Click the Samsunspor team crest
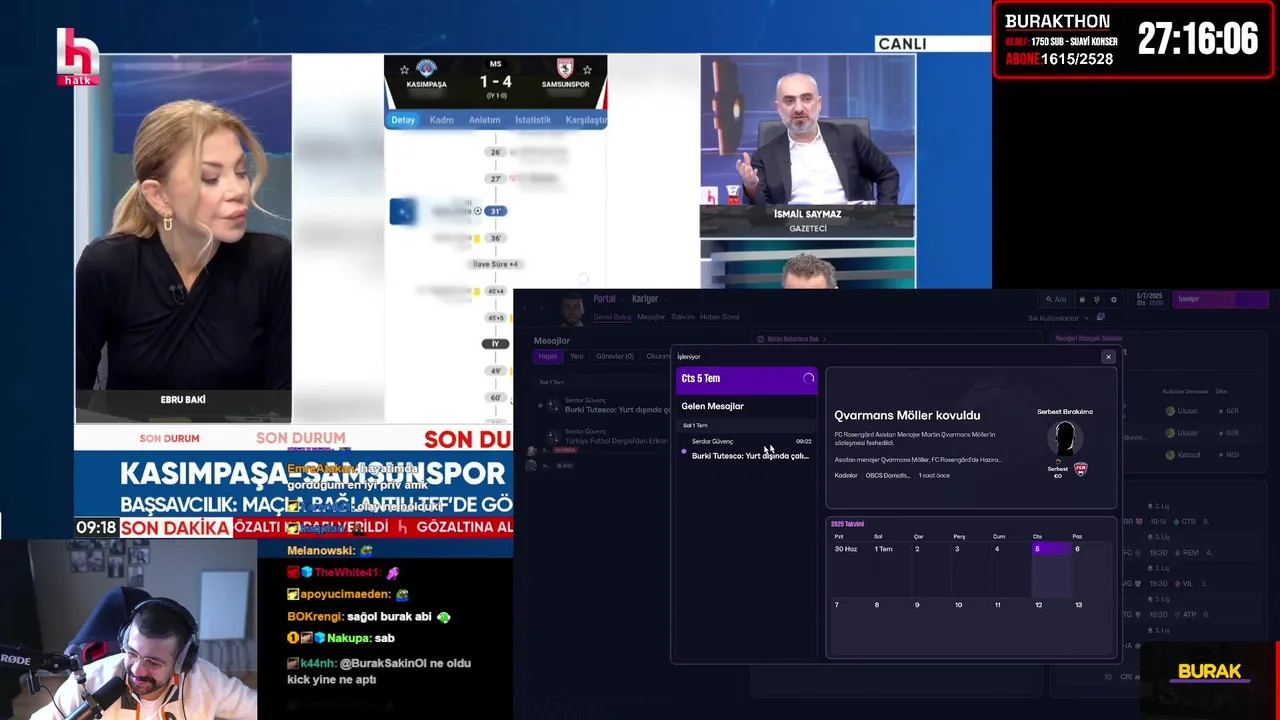The height and width of the screenshot is (720, 1280). point(565,69)
